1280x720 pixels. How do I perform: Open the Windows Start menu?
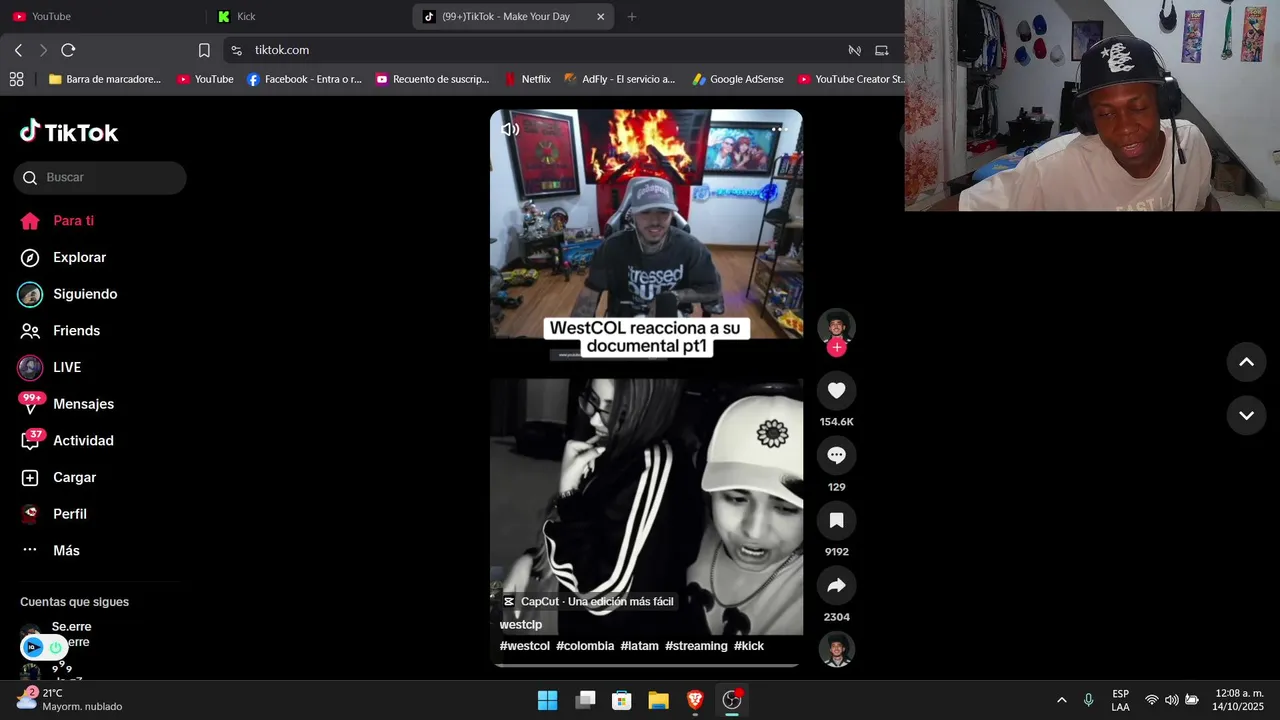tap(548, 700)
